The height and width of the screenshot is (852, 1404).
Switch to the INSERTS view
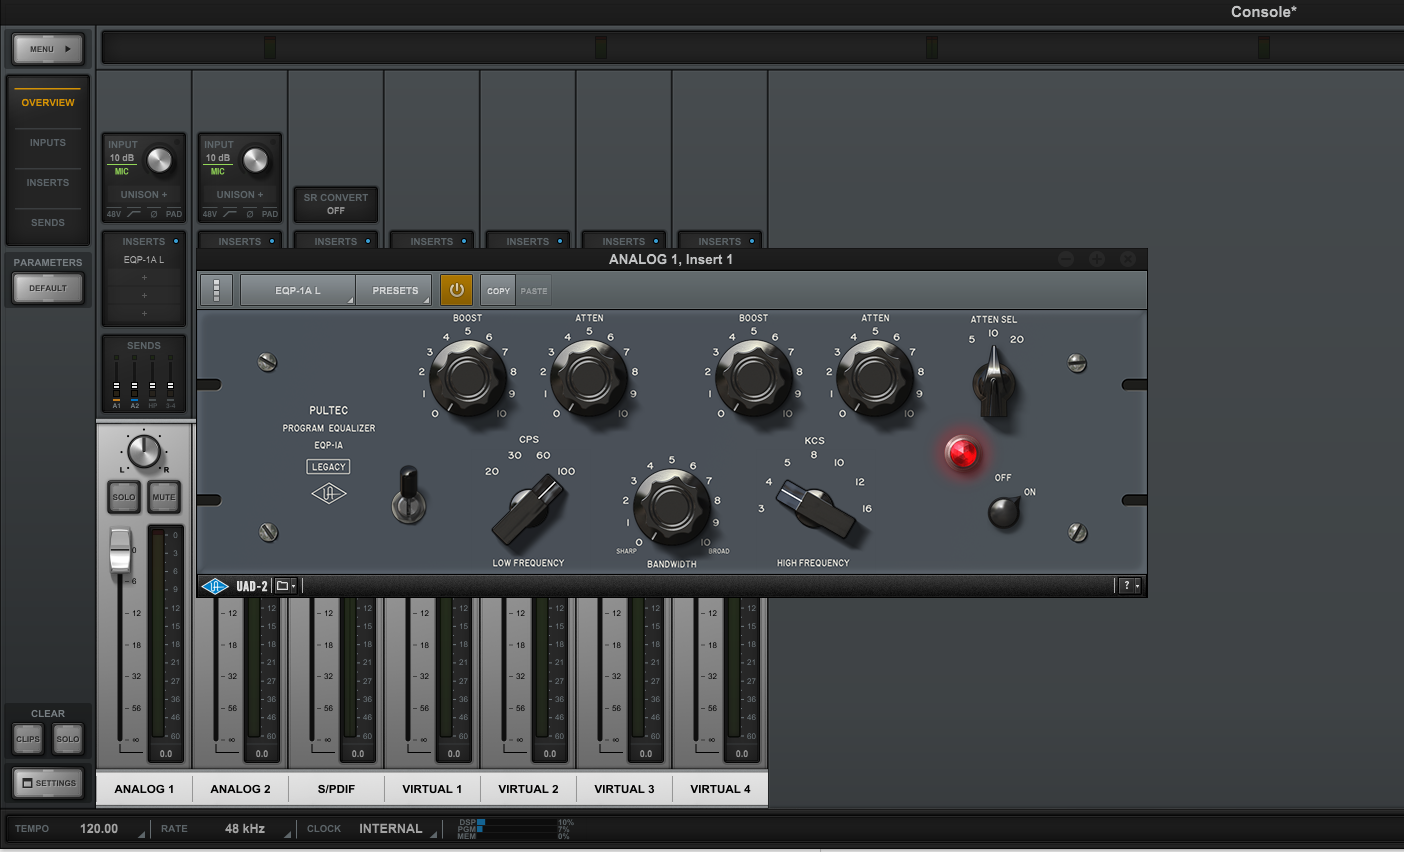pyautogui.click(x=48, y=183)
